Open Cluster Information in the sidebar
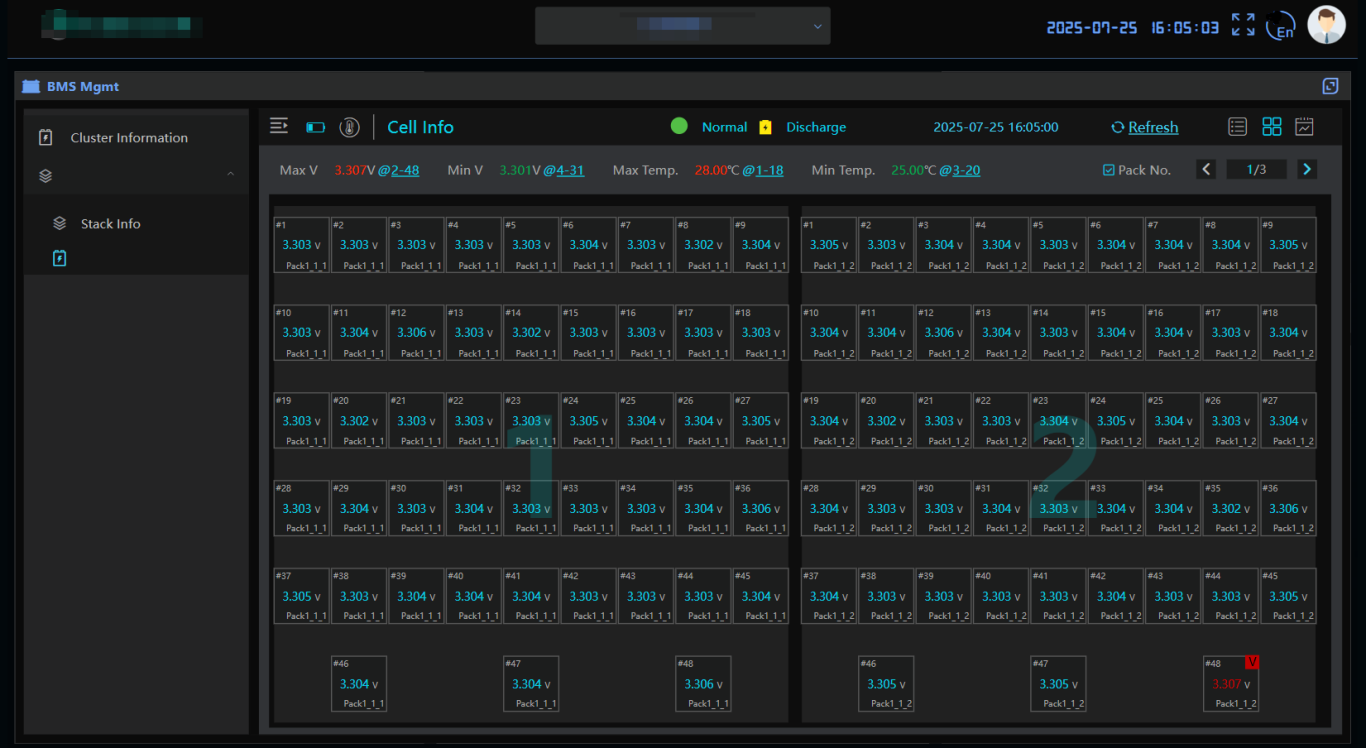The image size is (1366, 748). coord(129,138)
